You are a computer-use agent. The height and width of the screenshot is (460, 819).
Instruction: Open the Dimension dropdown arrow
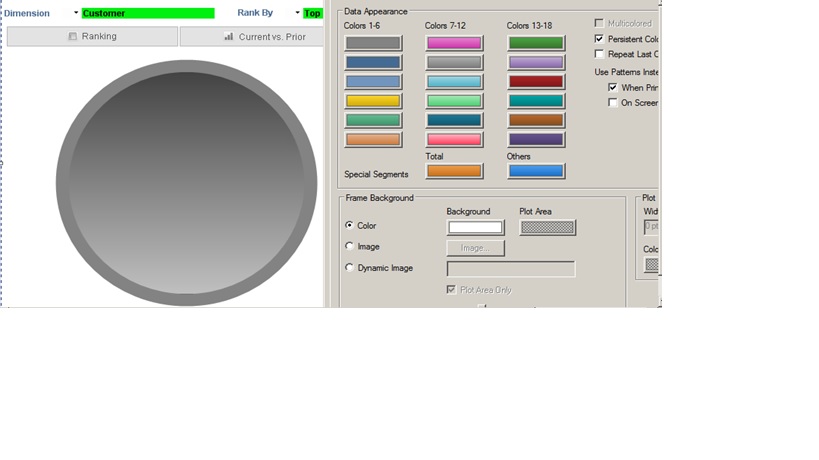[x=76, y=13]
